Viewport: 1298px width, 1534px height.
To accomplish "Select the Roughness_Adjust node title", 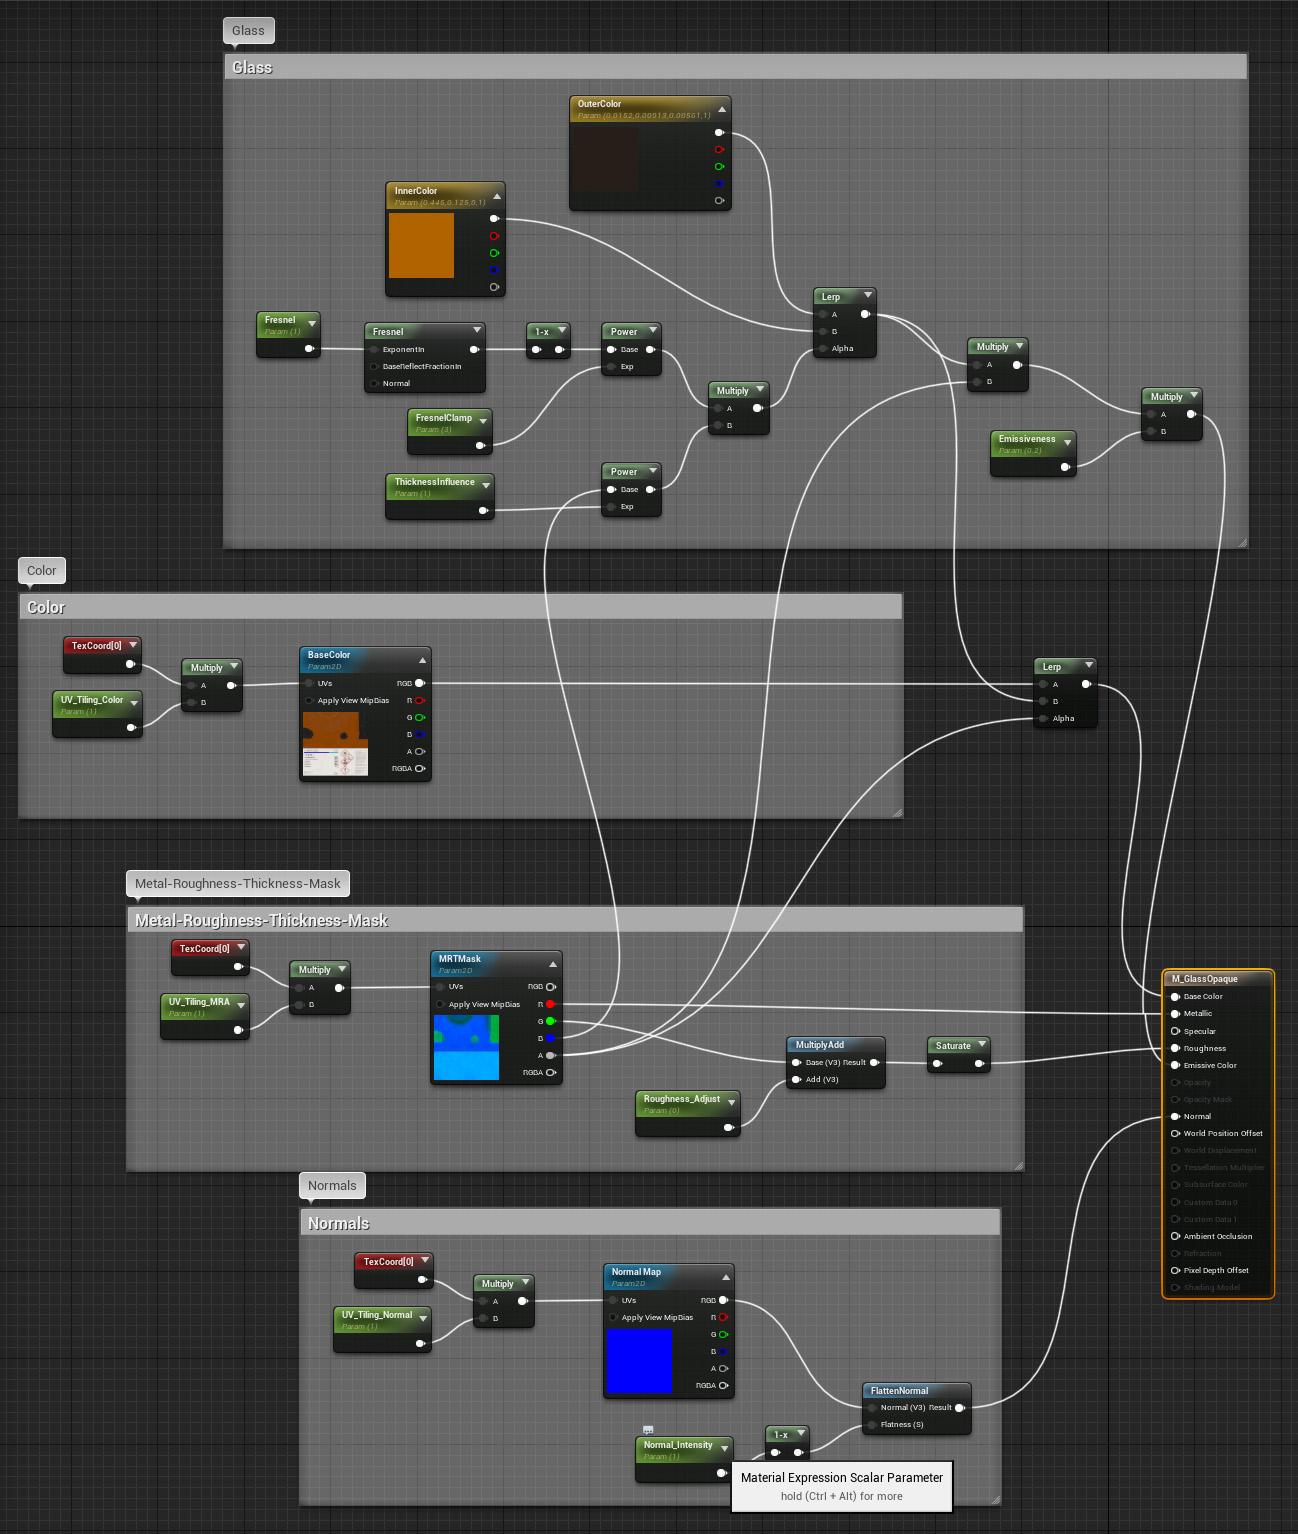I will 681,1099.
